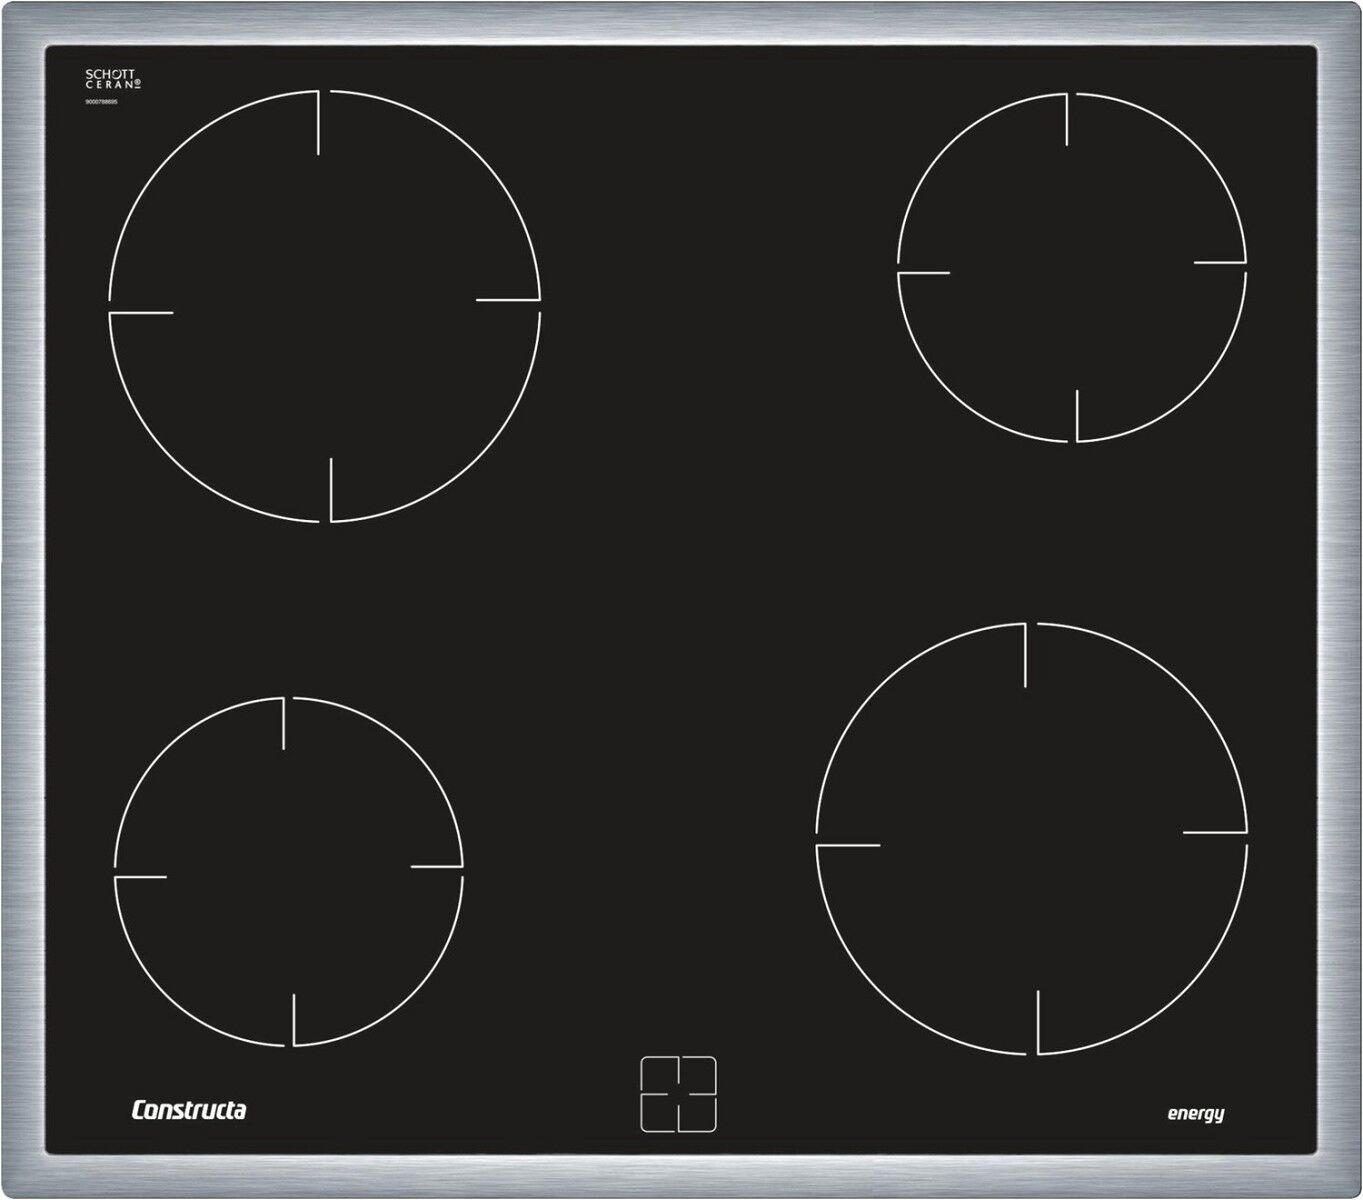Click the Constructa brand logo
1363x1200 pixels.
[189, 1109]
